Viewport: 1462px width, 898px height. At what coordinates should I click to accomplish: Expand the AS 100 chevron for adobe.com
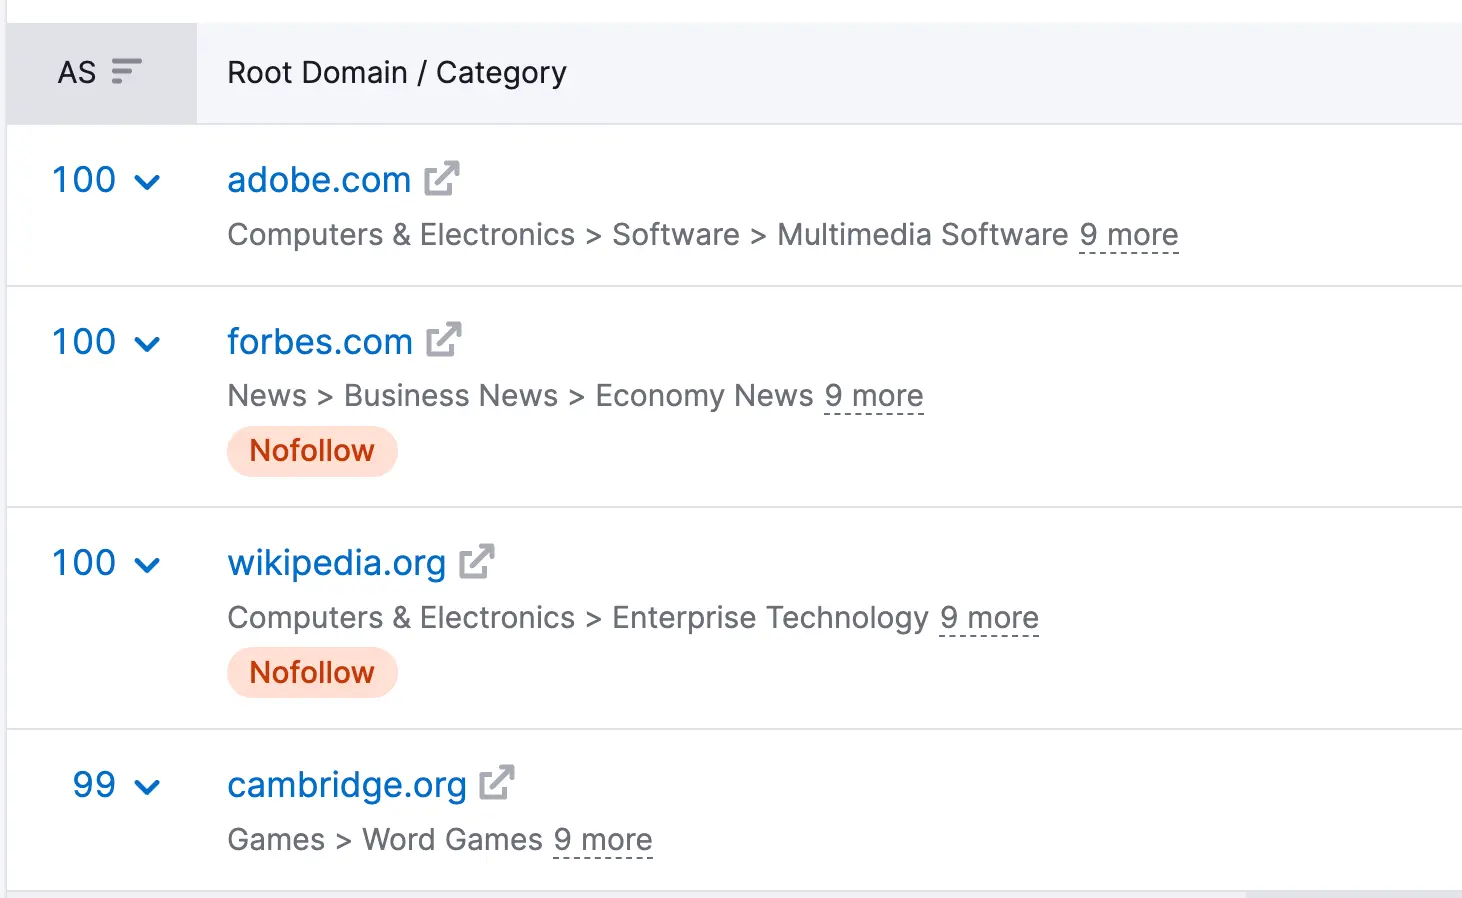pos(147,182)
